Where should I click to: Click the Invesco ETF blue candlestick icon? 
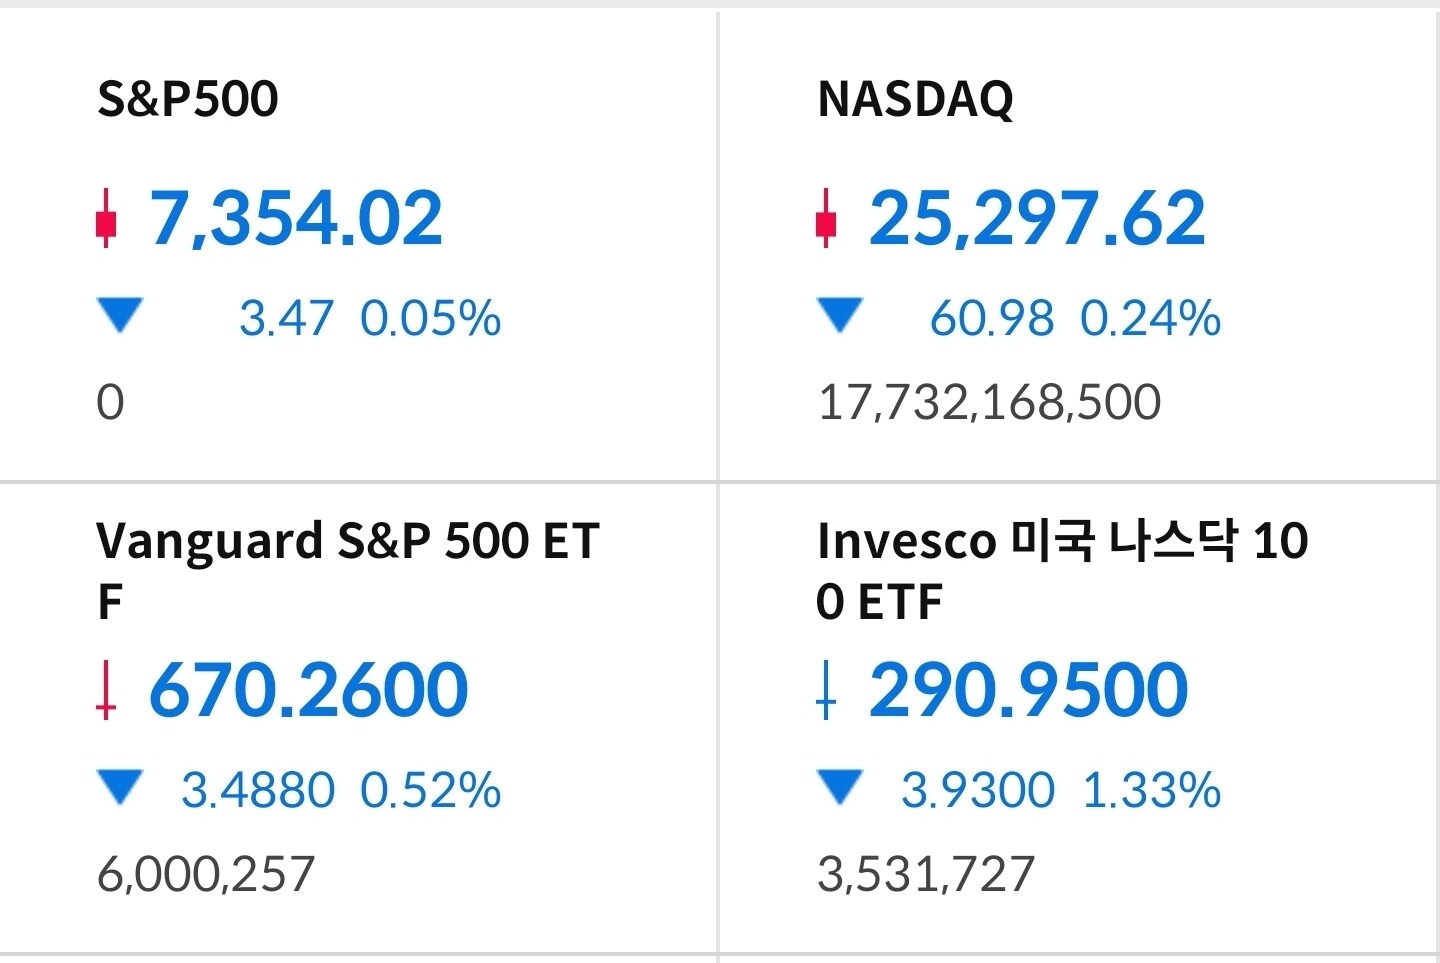pyautogui.click(x=826, y=689)
